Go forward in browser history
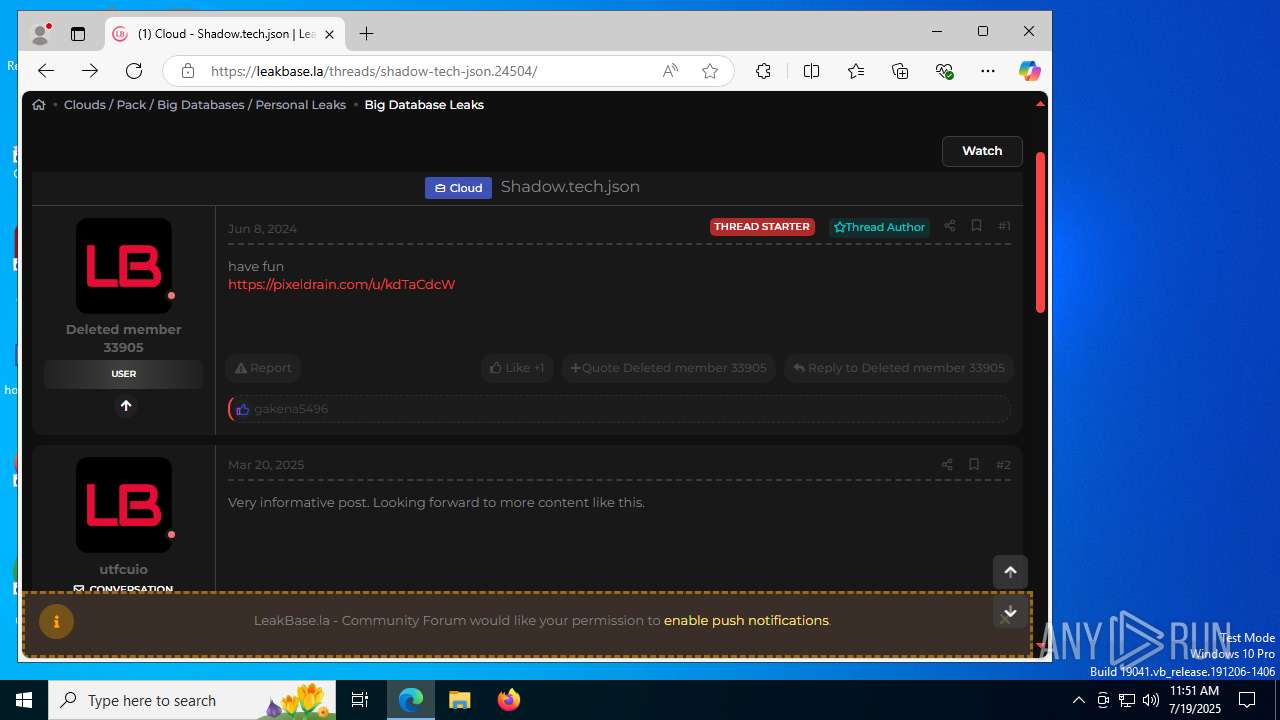Image resolution: width=1280 pixels, height=720 pixels. tap(90, 71)
